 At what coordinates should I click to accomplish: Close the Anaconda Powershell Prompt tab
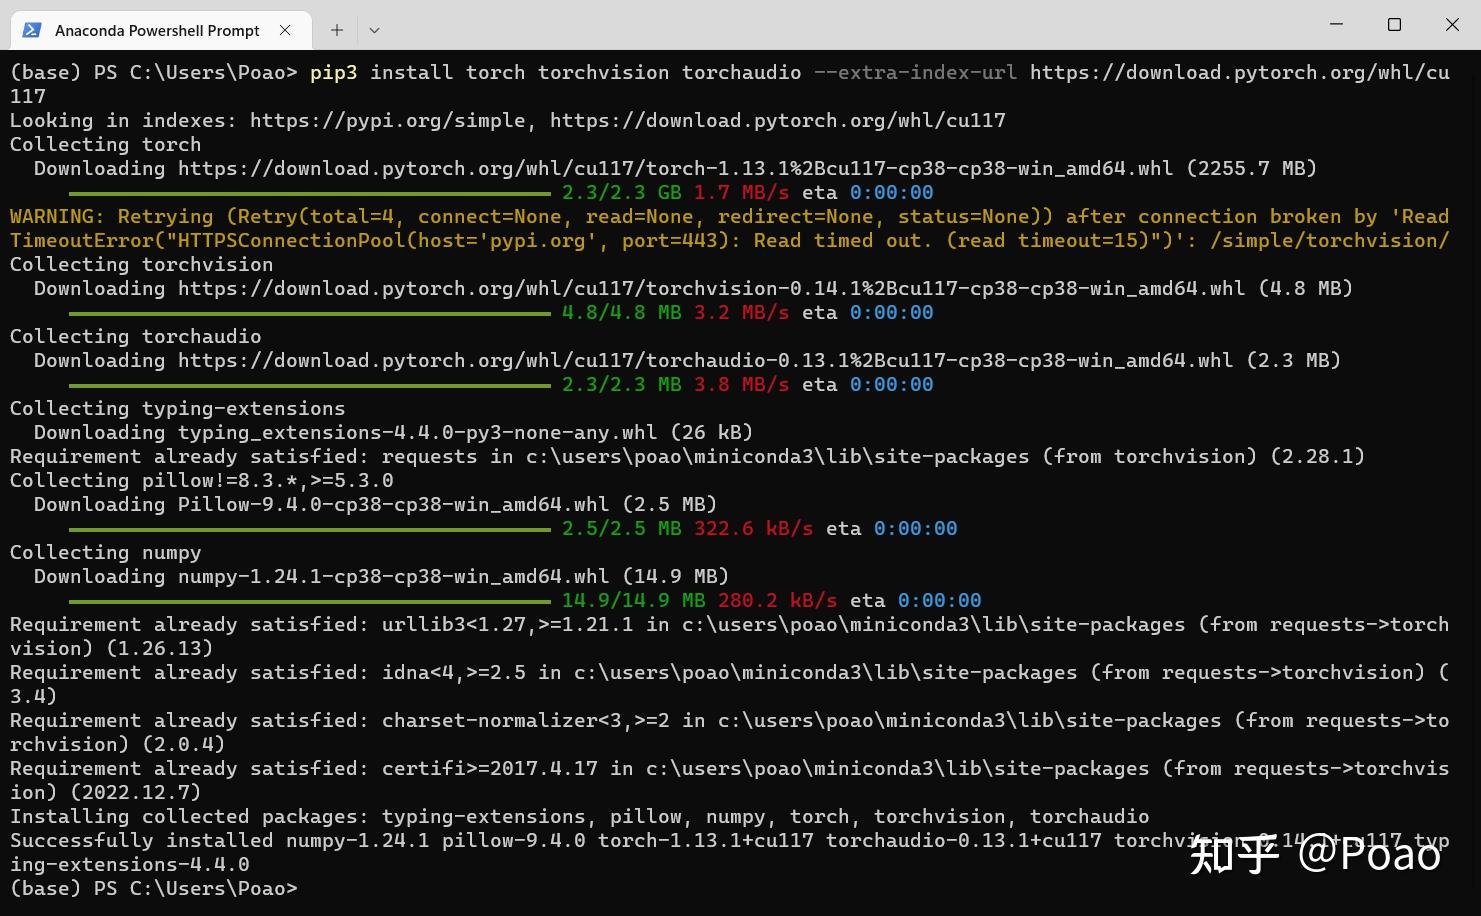(285, 30)
